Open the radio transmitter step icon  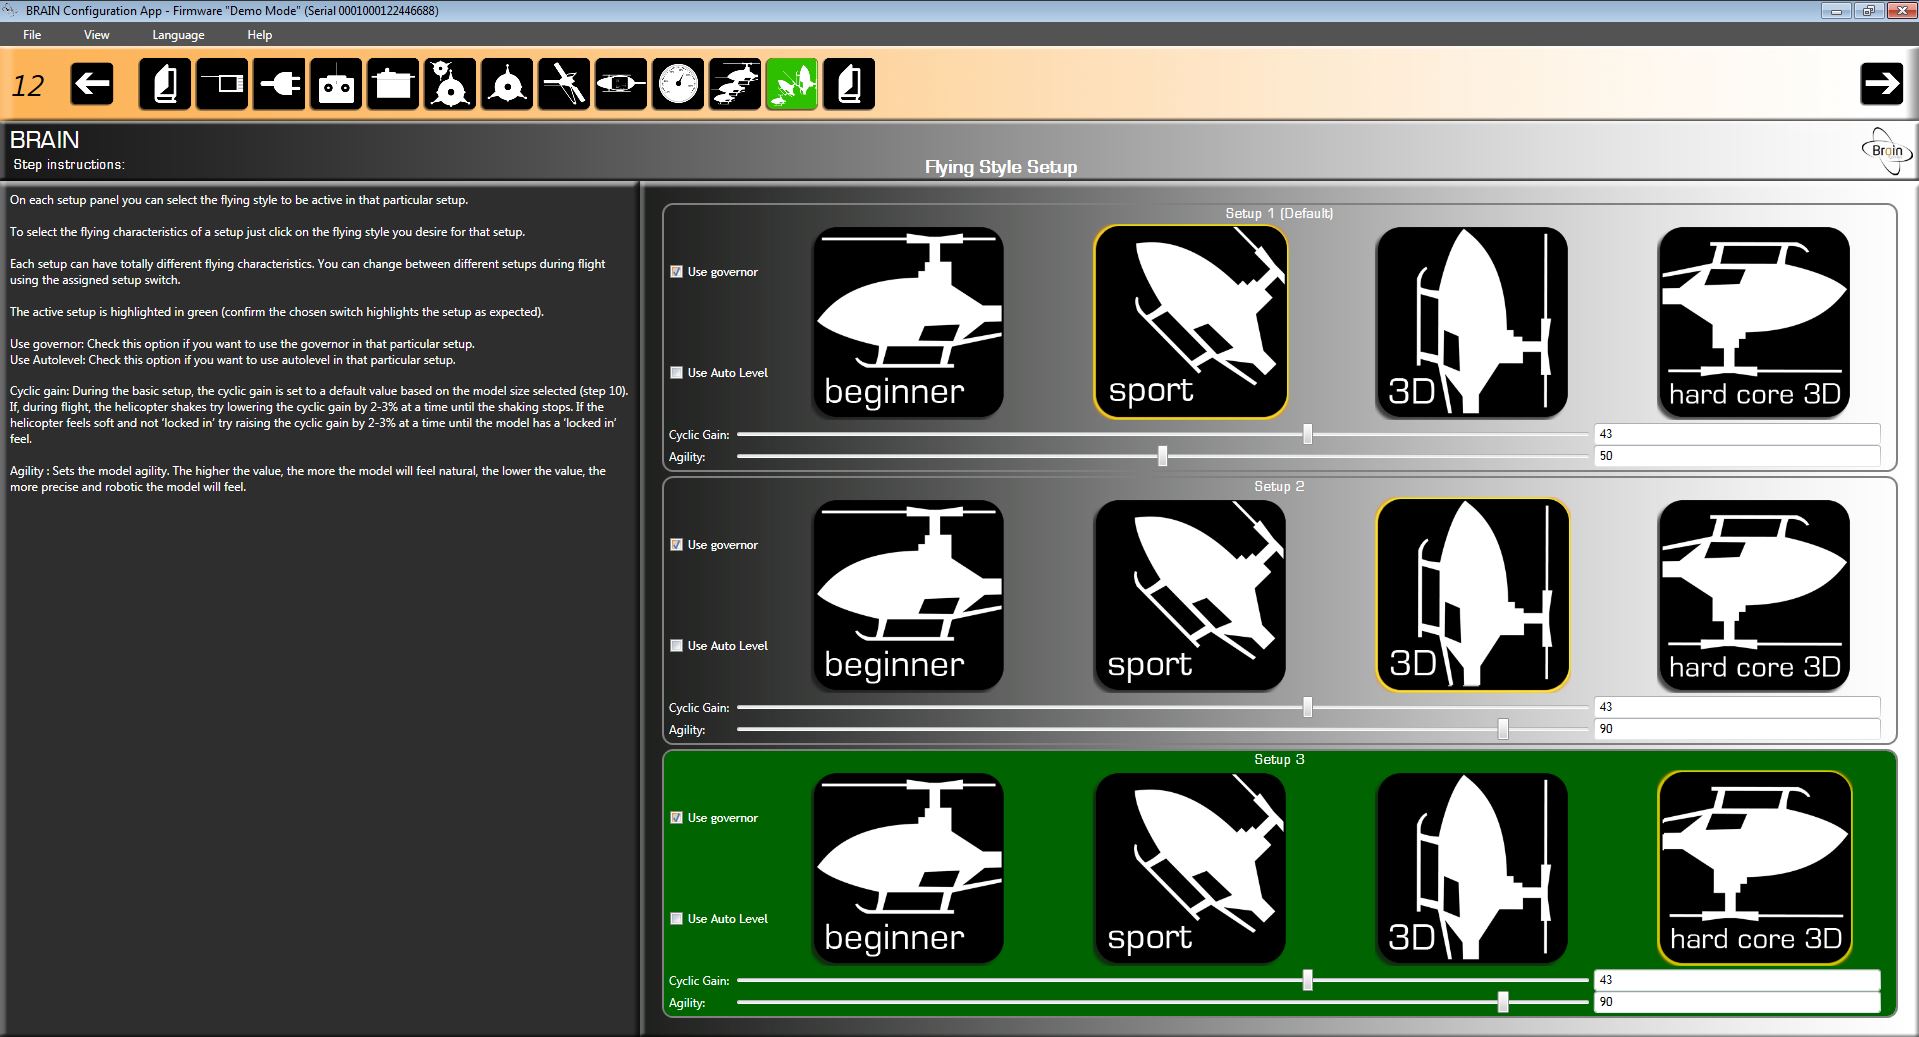click(x=336, y=84)
